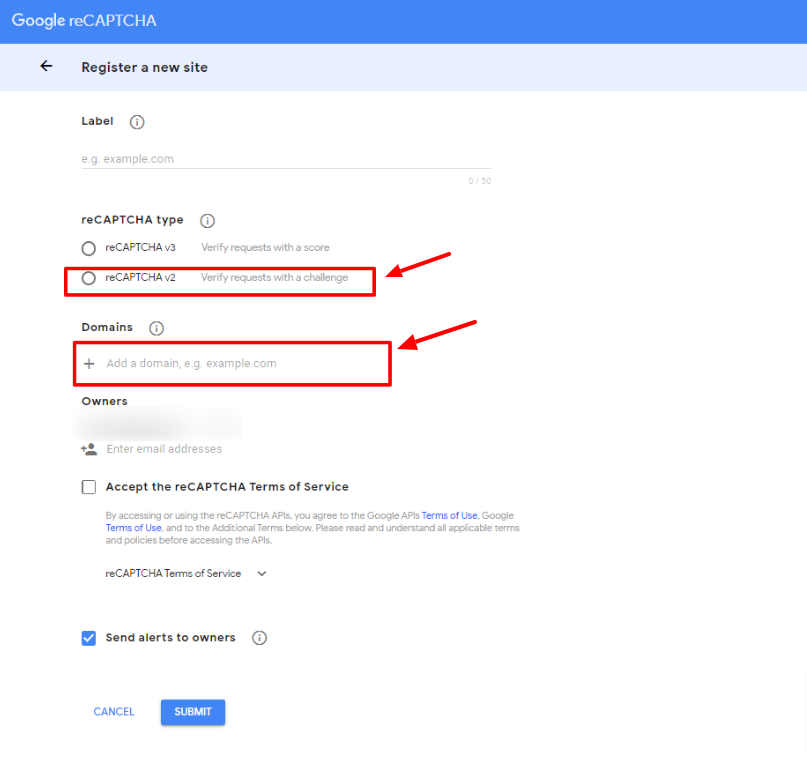This screenshot has width=807, height=776.
Task: Click the 'Verify requests with a score' text
Action: pos(265,248)
